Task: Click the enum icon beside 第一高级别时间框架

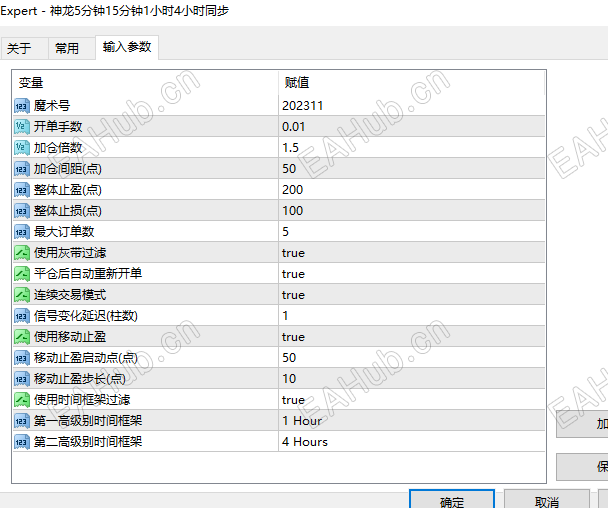Action: (22, 421)
